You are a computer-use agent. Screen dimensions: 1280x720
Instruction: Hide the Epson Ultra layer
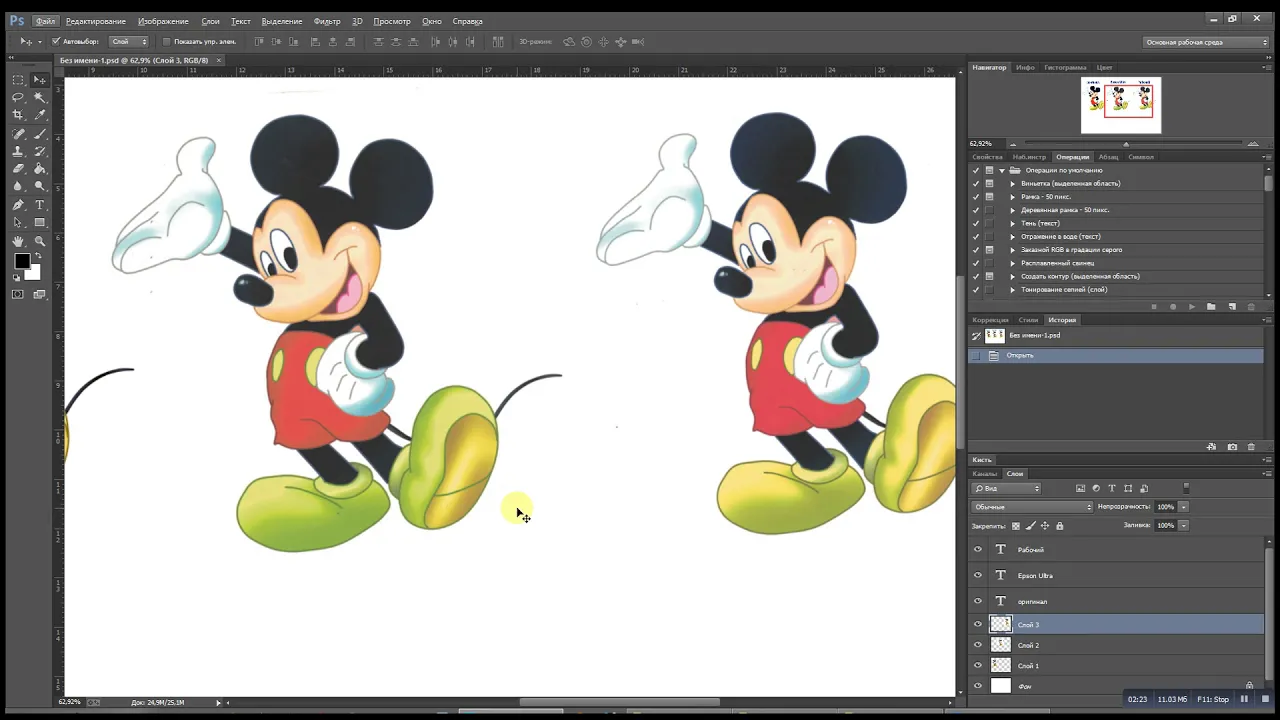point(978,575)
